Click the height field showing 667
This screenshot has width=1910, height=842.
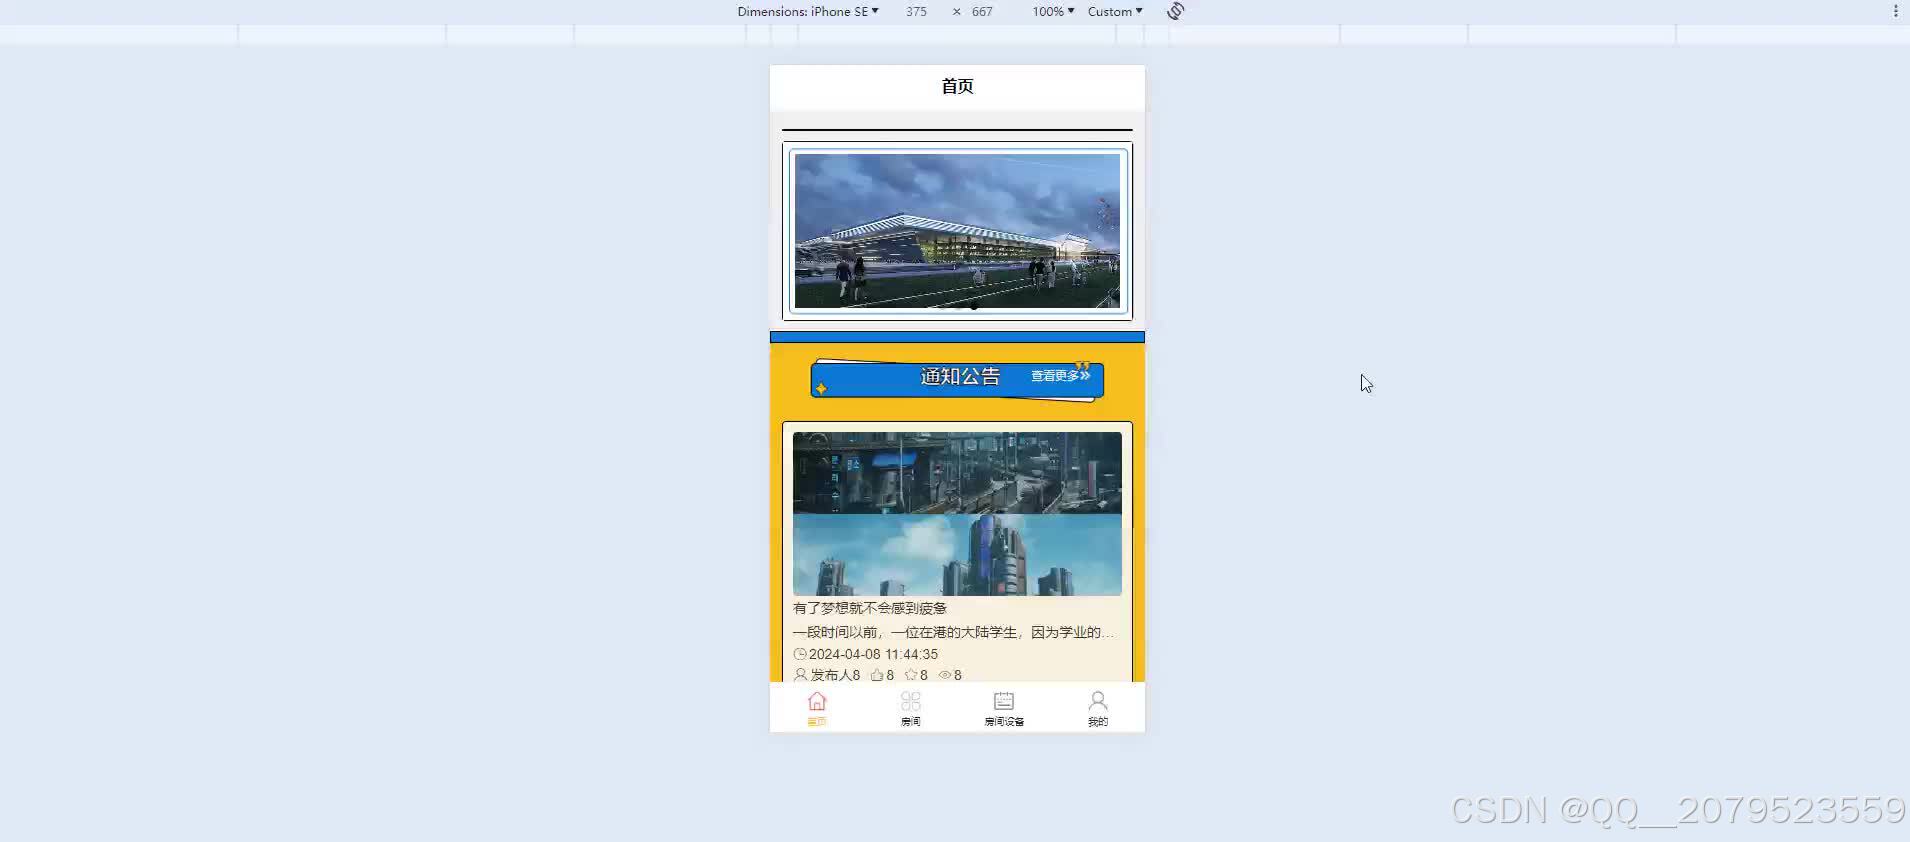coord(983,11)
